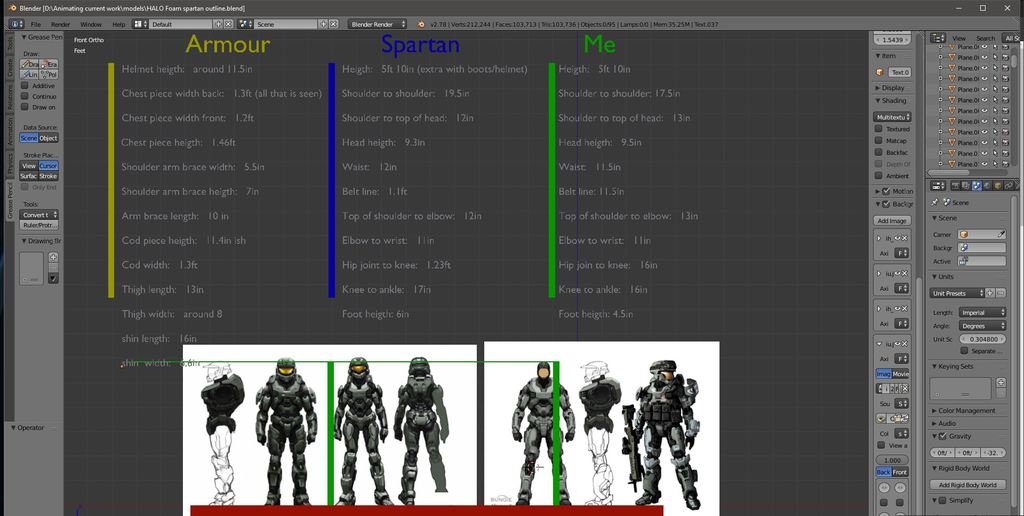
Task: Click the Text.0 object name field
Action: coord(900,72)
